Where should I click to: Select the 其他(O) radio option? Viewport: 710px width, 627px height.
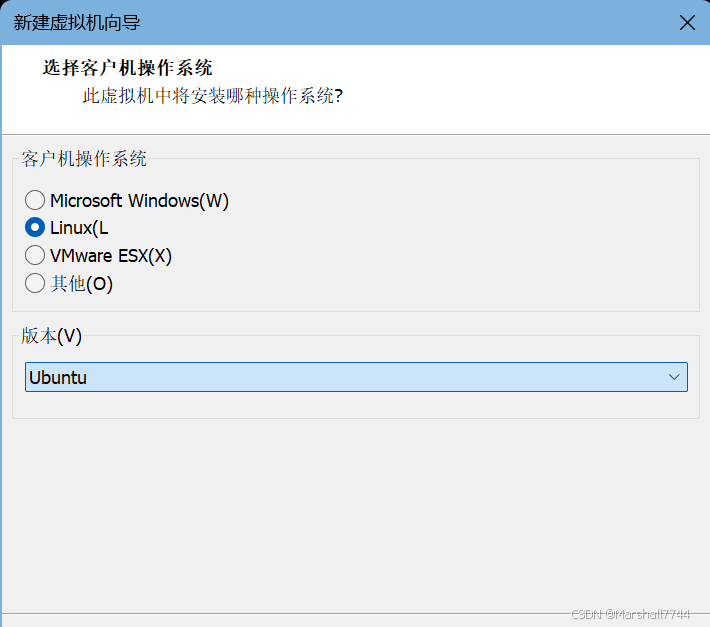pyautogui.click(x=35, y=283)
